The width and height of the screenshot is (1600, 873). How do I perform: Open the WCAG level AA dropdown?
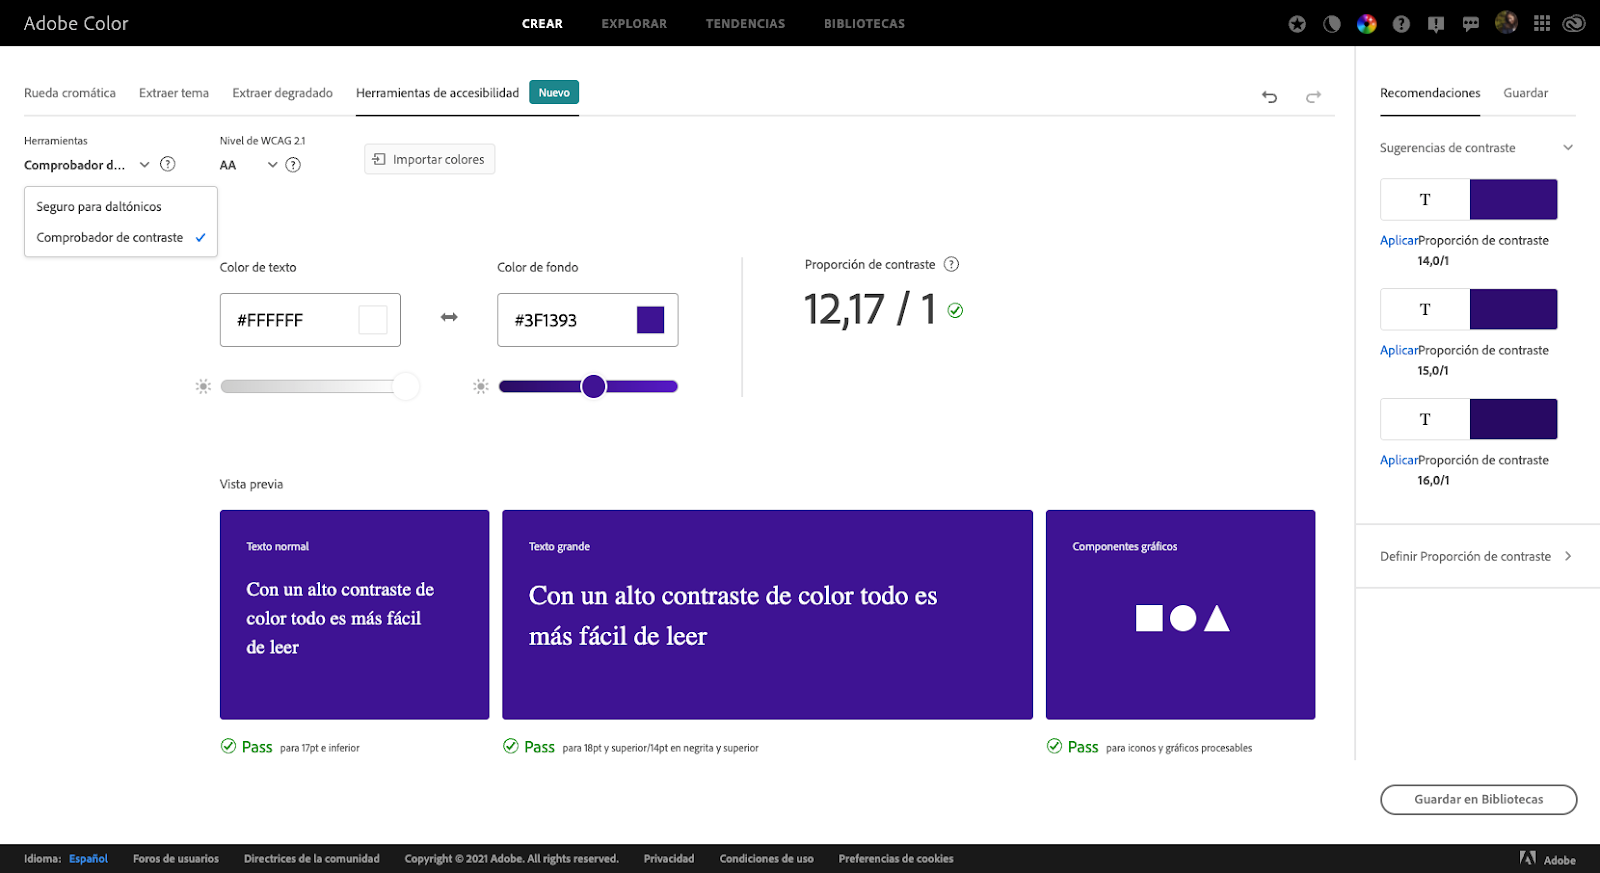(248, 165)
